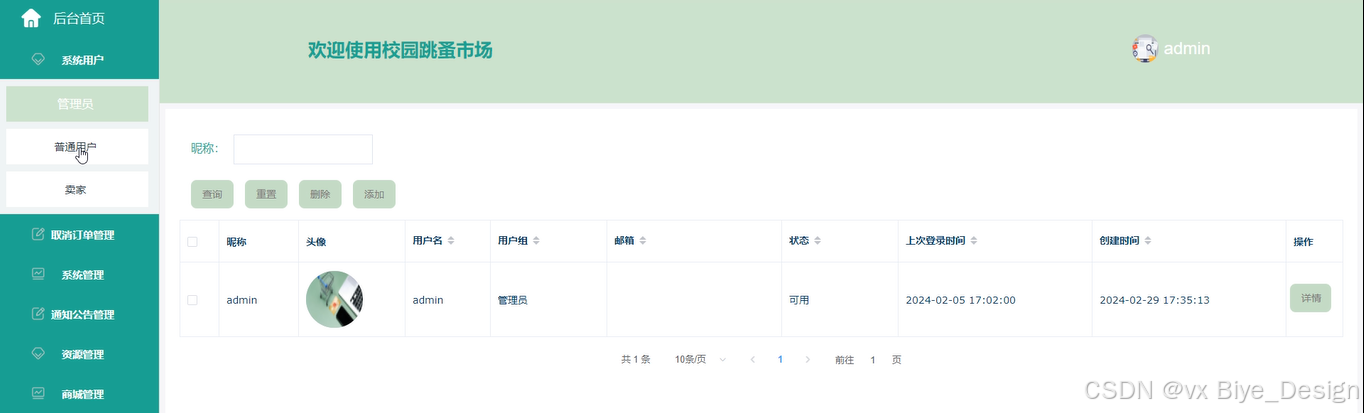
Task: Click the 前往 page number input
Action: [872, 359]
